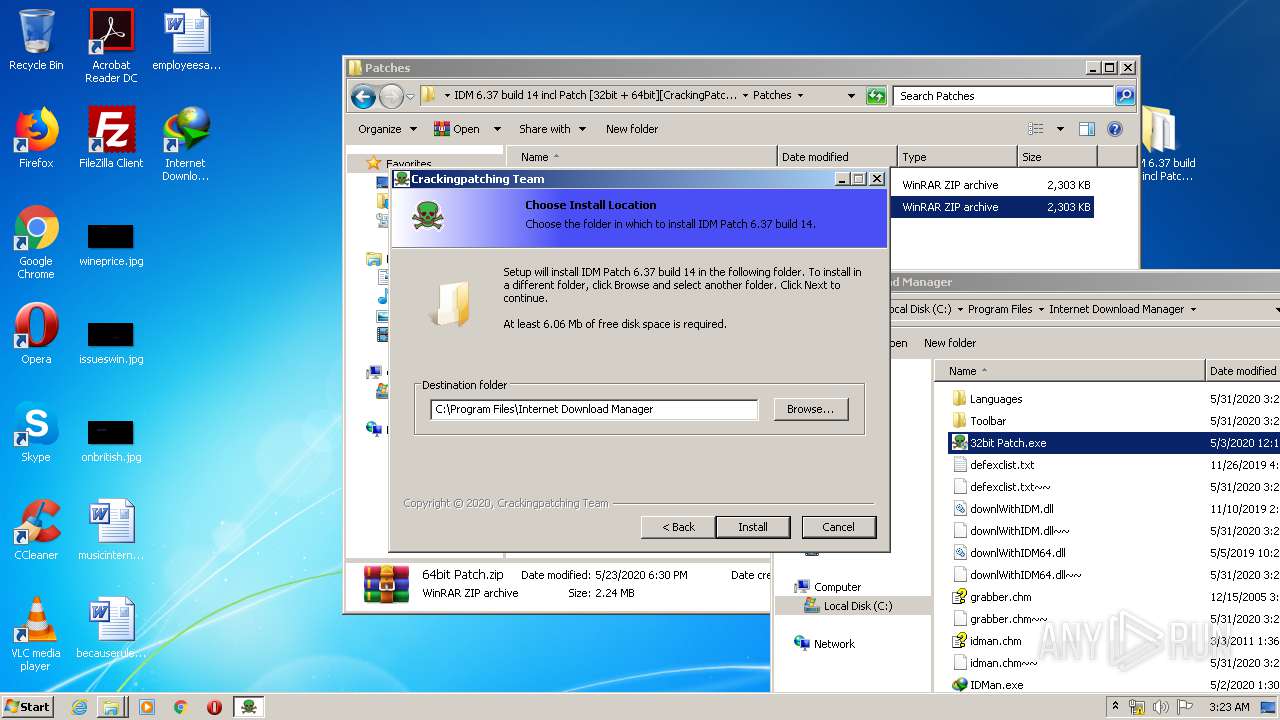Open the musicintern… Word document
This screenshot has height=720, width=1280.
(111, 530)
